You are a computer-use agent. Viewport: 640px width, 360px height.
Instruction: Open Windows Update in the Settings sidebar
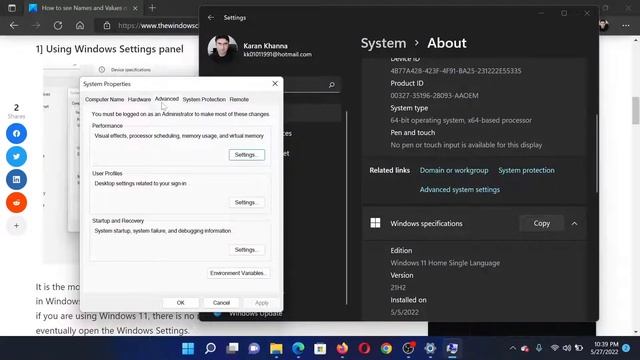coord(256,313)
